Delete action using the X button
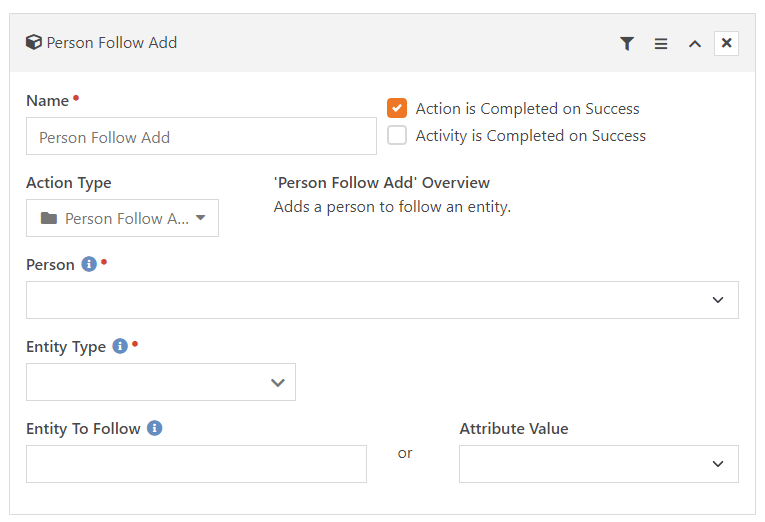Viewport: 765px width, 522px height. (727, 43)
